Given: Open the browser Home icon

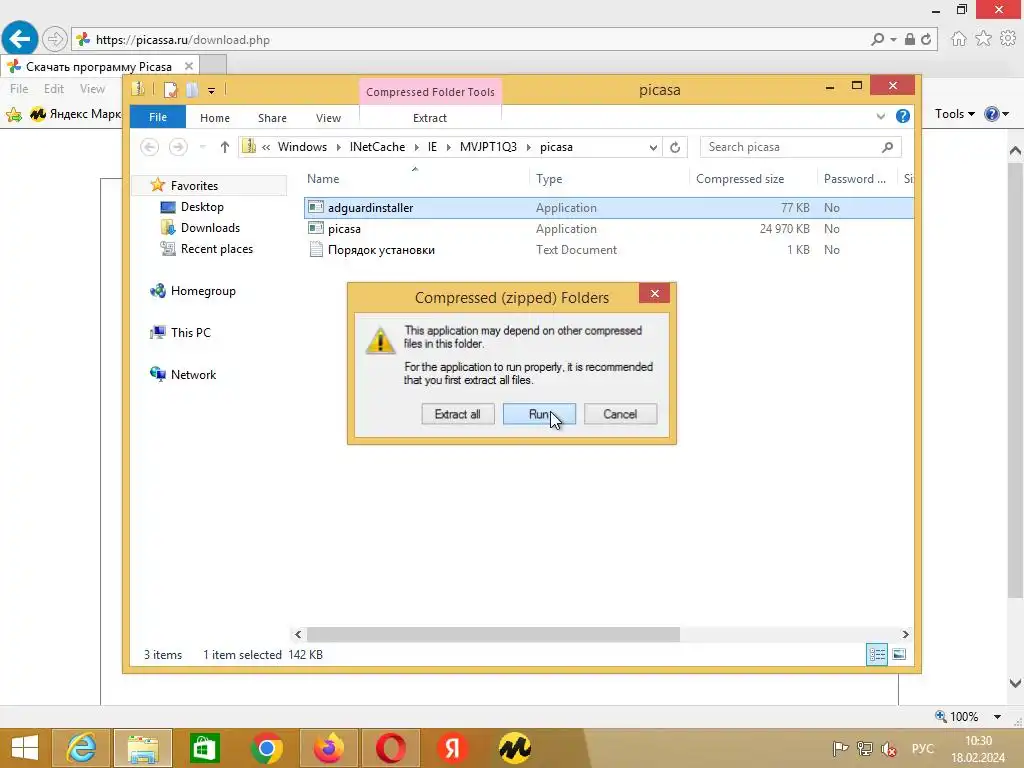Looking at the screenshot, I should [958, 39].
